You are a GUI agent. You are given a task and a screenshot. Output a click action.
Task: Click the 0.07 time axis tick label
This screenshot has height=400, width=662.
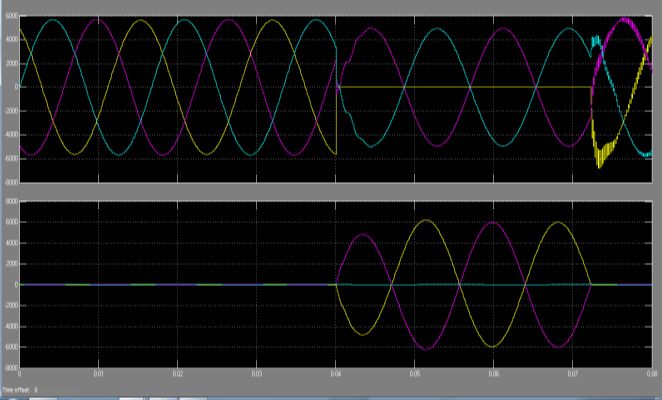tap(572, 374)
